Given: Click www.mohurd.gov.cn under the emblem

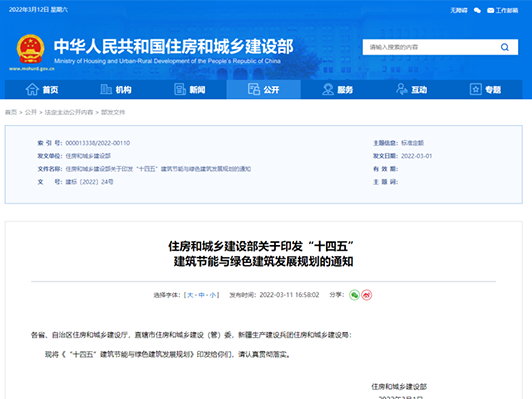Looking at the screenshot, I should [32, 69].
